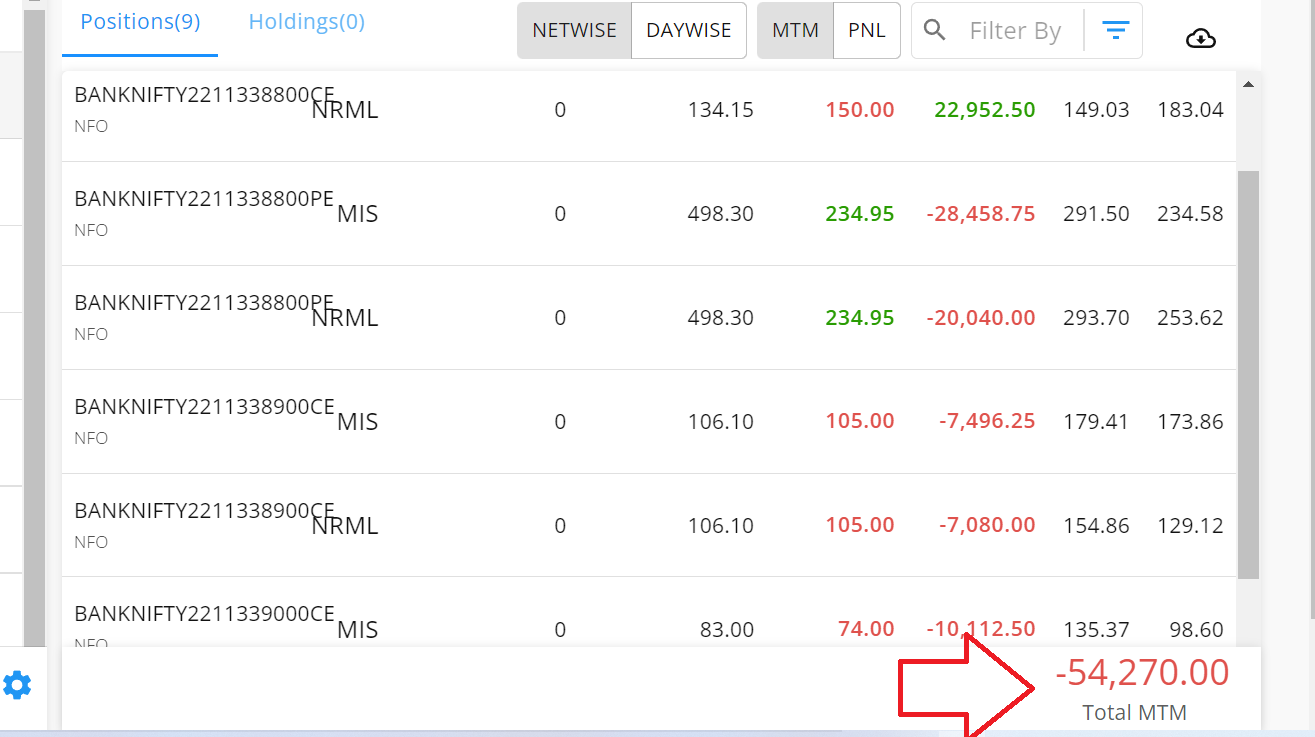Click the average value 179.41

click(1097, 422)
